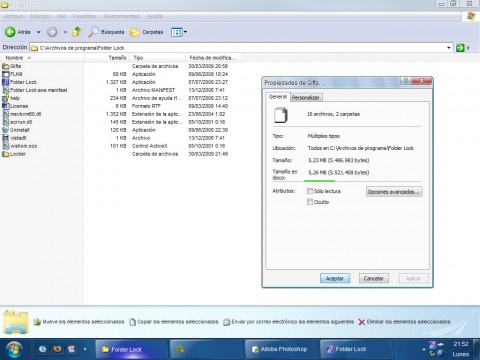Click Eliminar los elementos seleccionados
Image resolution: width=480 pixels, height=360 pixels.
404,322
